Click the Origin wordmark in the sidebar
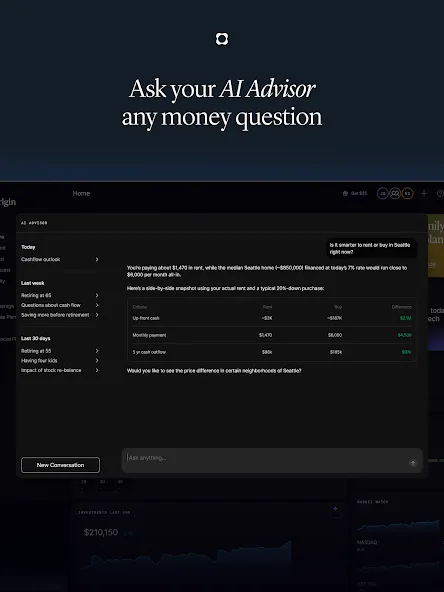Screen dimensions: 444x592 [x=8, y=202]
